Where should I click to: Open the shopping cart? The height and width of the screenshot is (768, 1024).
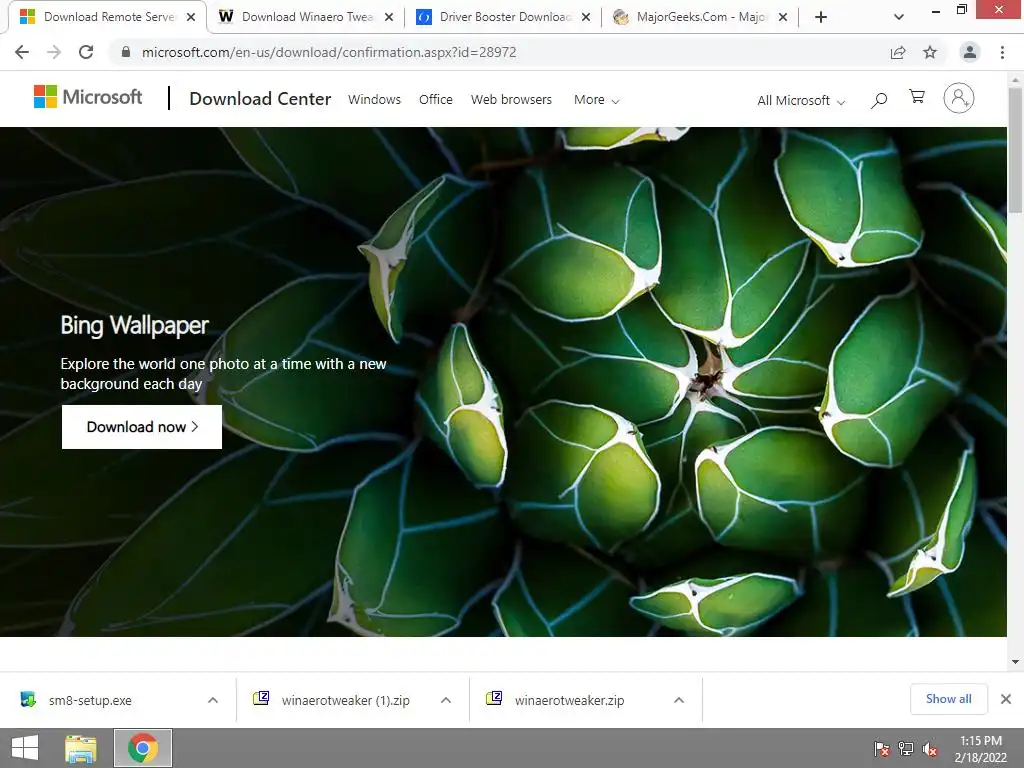click(917, 97)
